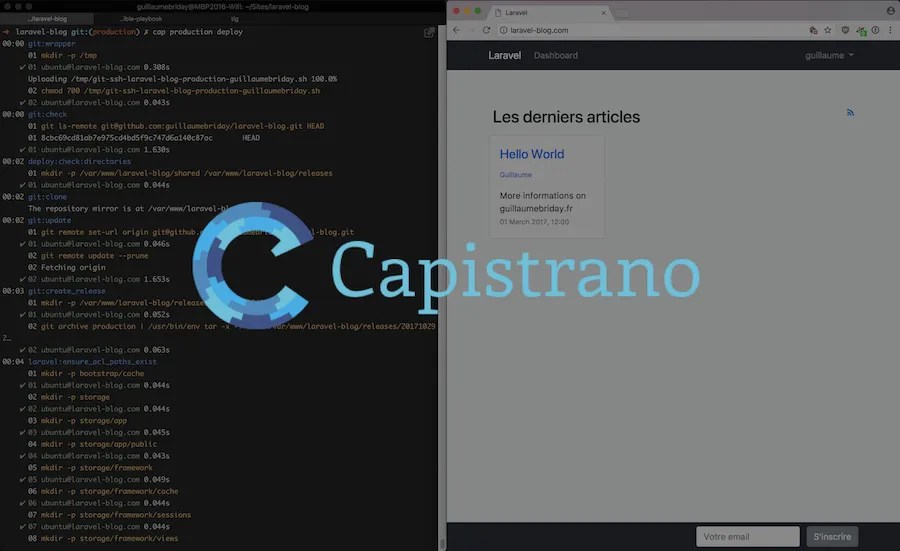Open the Hello World article
900x551 pixels.
point(532,154)
